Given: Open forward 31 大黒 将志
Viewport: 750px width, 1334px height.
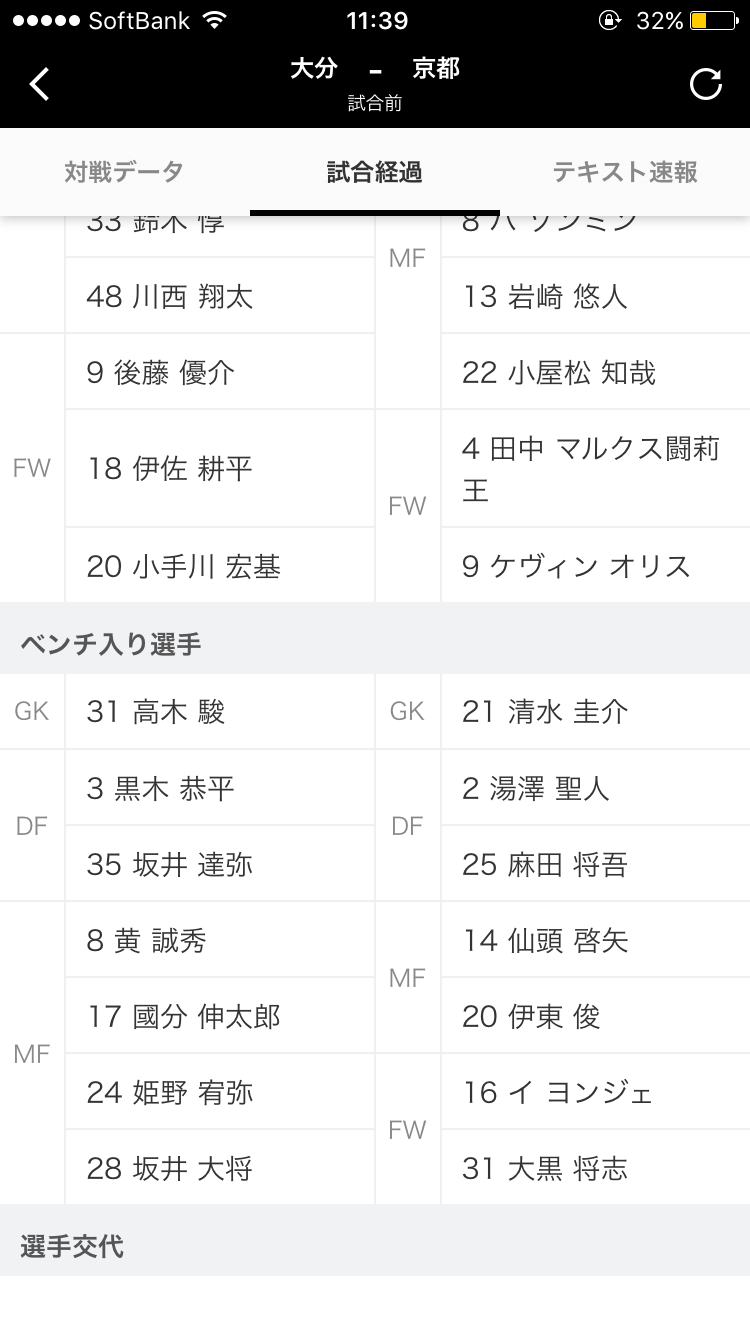Looking at the screenshot, I should [x=545, y=1169].
